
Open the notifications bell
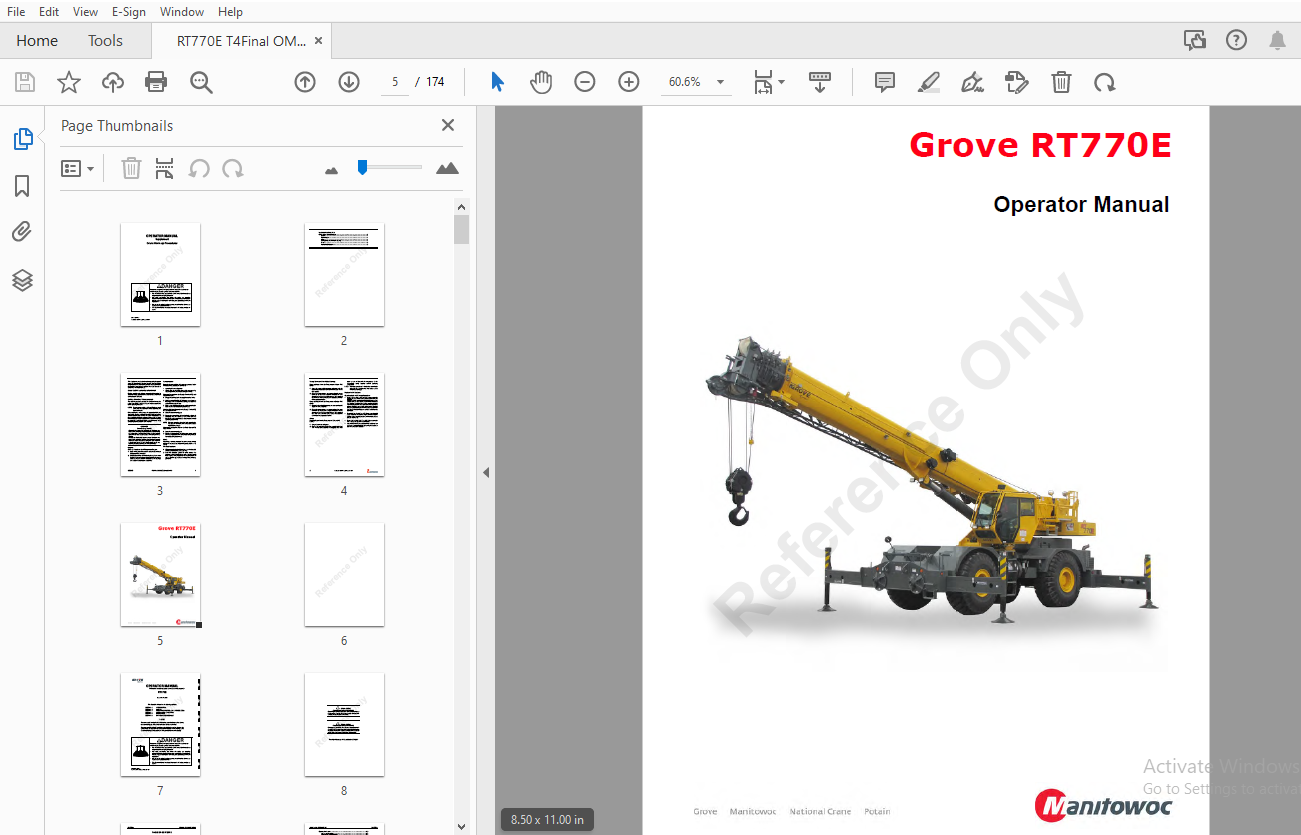point(1277,40)
